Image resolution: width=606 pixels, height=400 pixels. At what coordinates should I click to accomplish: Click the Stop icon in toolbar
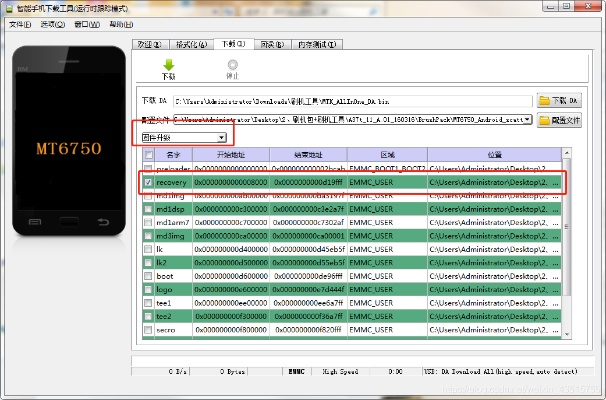click(232, 65)
